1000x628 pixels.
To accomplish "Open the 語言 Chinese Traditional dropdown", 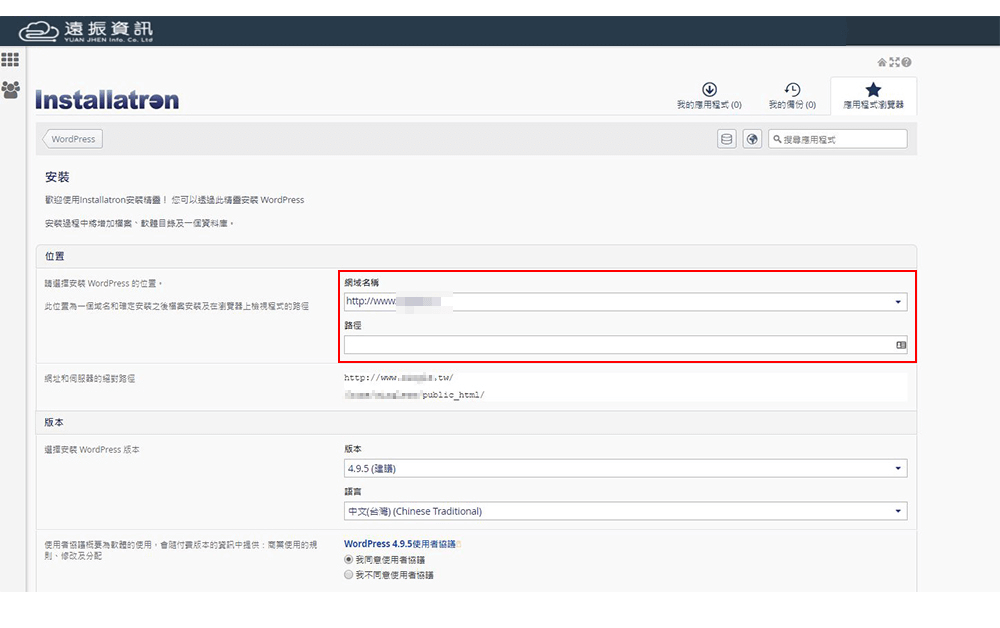I will pyautogui.click(x=626, y=511).
